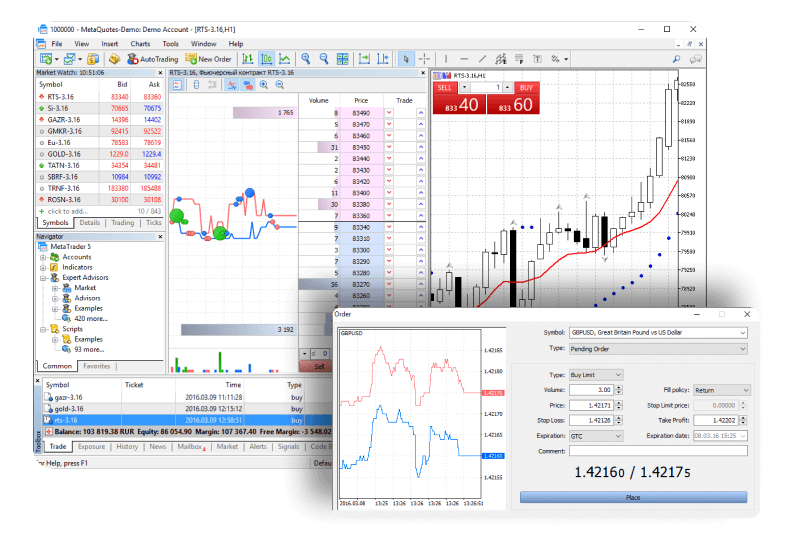Click the red BUY button on chart
This screenshot has width=800, height=550.
(x=513, y=98)
